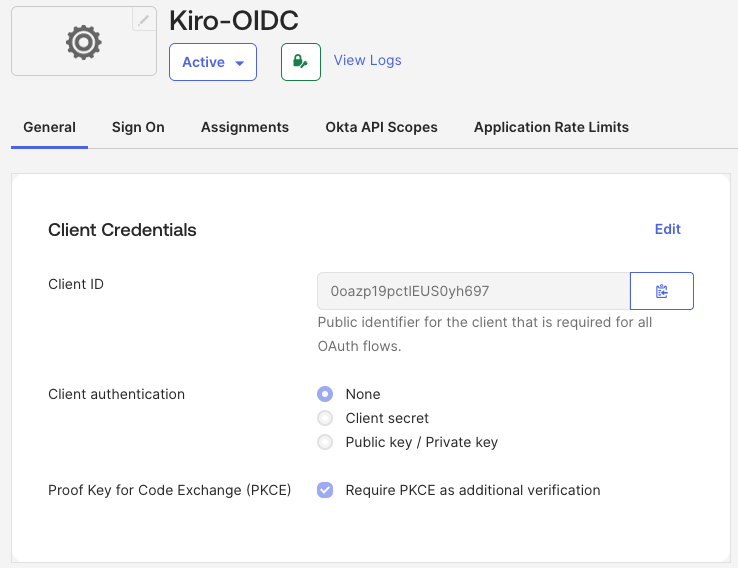Choose the Client secret radio button
This screenshot has width=738, height=568.
tap(325, 418)
